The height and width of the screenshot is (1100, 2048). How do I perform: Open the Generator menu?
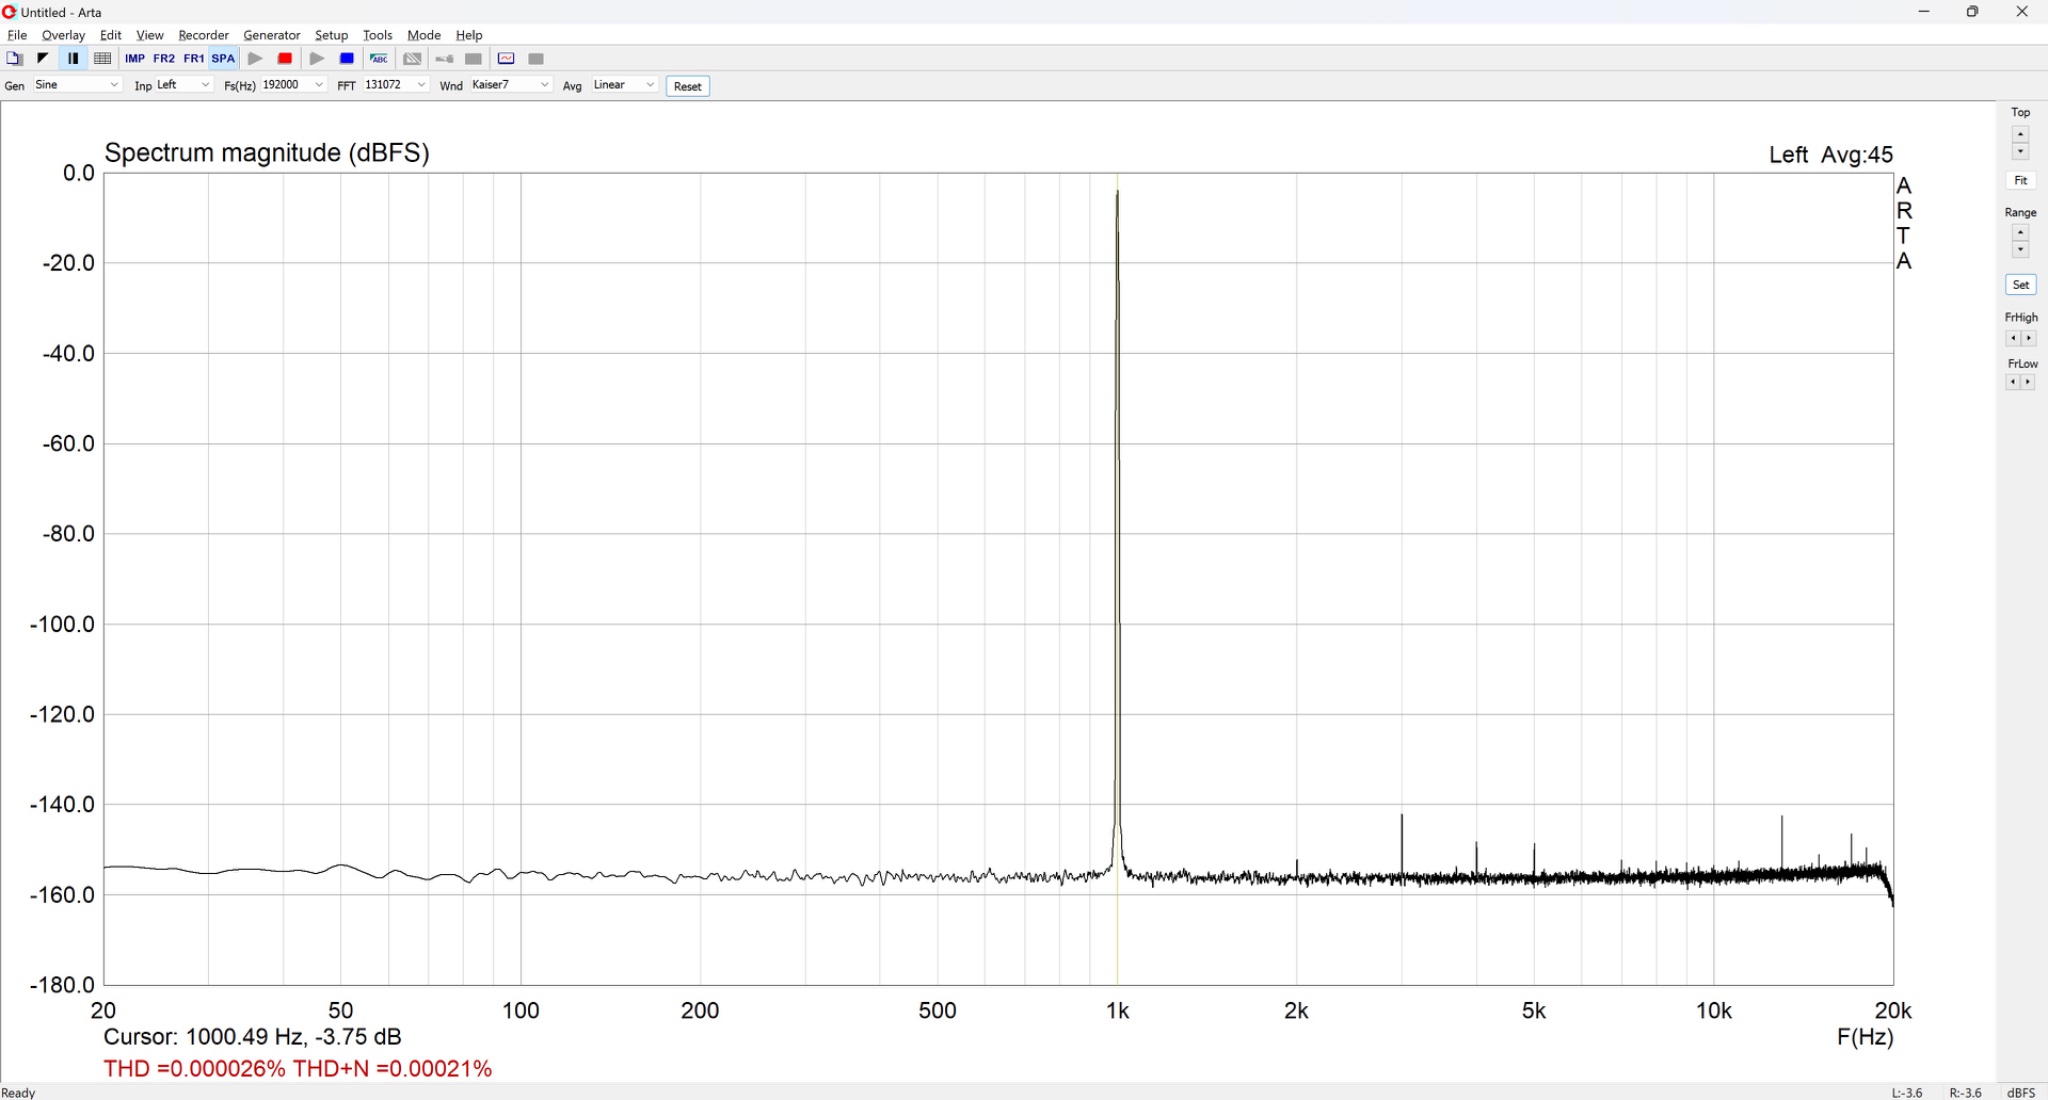[272, 35]
